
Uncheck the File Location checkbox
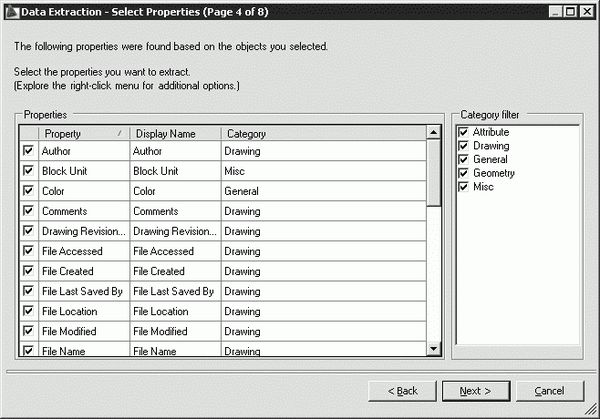(28, 310)
